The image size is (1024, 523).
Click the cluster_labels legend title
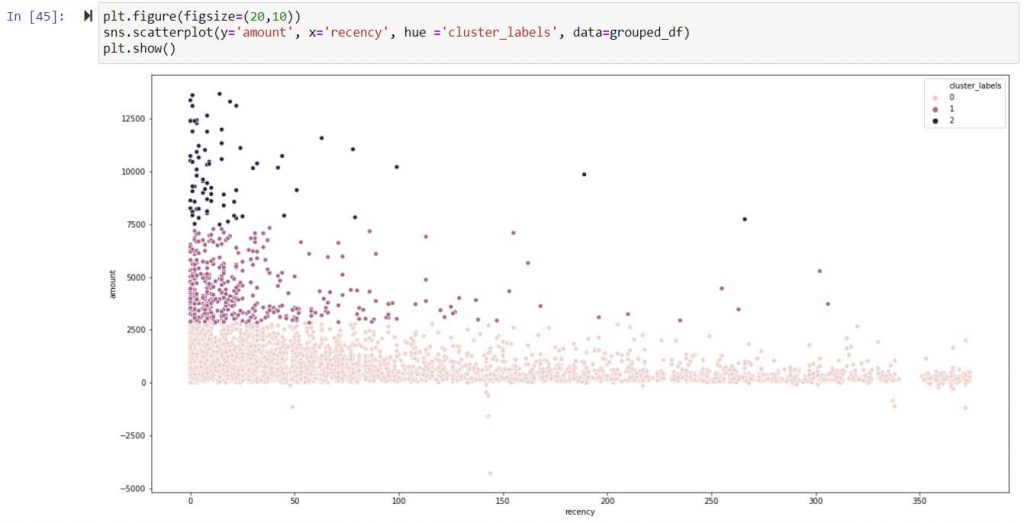(x=975, y=86)
